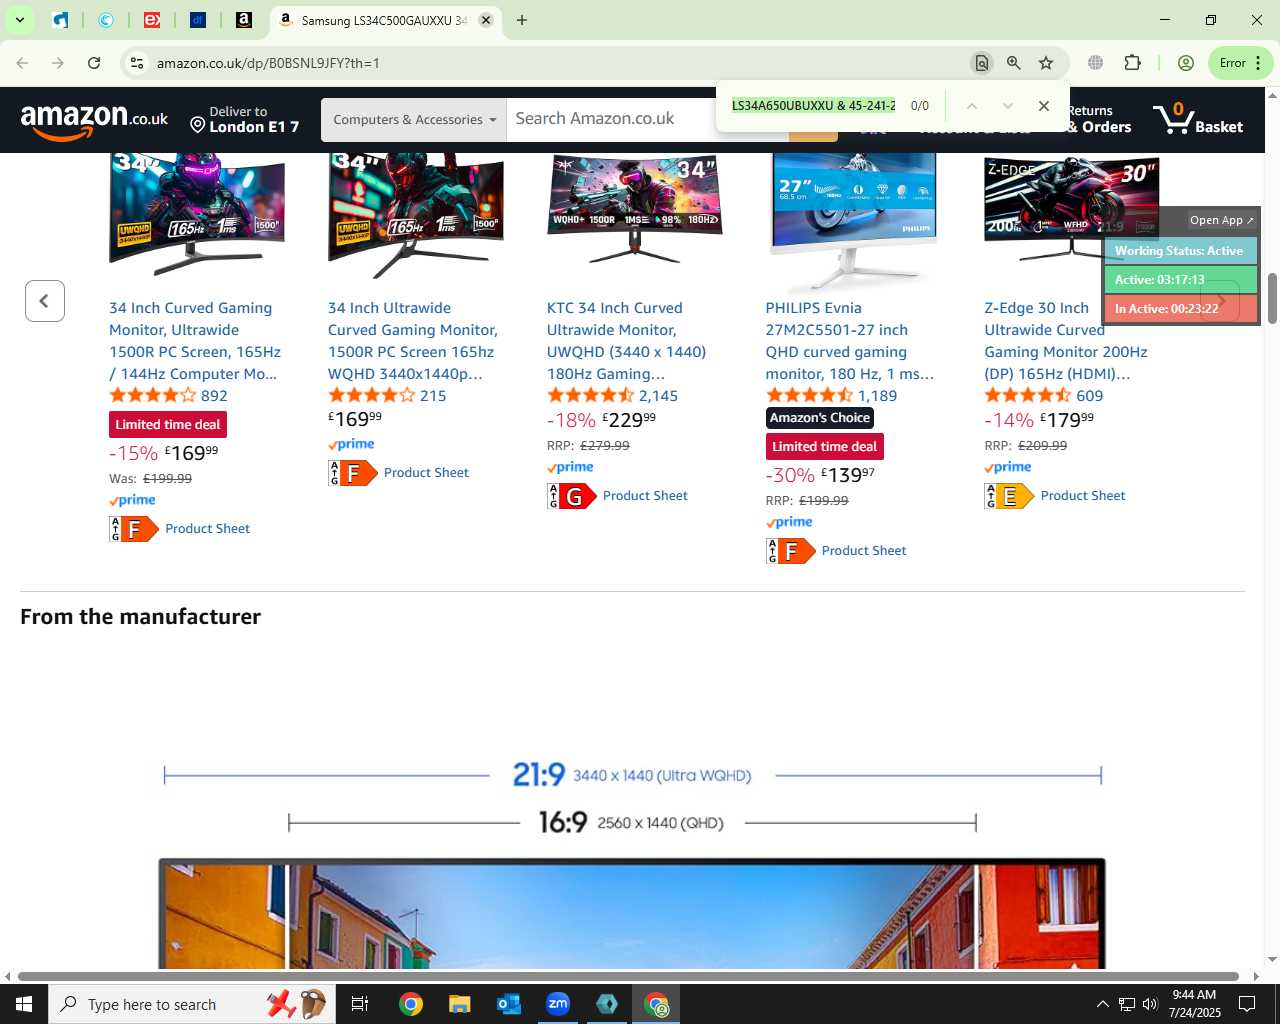Image resolution: width=1280 pixels, height=1024 pixels.
Task: Change delivery location London E1 7
Action: click(x=245, y=119)
